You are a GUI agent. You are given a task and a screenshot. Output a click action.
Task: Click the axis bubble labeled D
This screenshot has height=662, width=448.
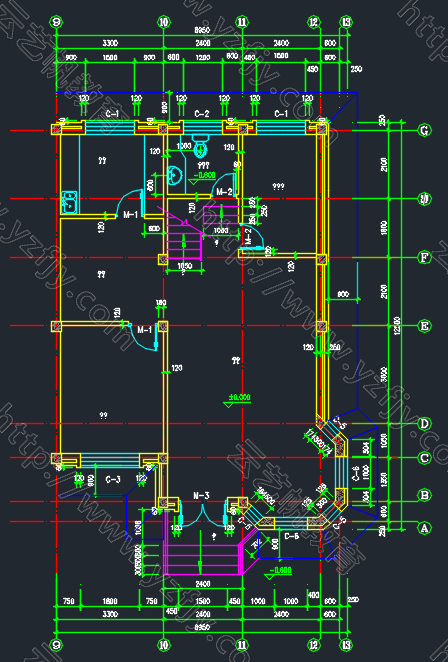point(424,423)
